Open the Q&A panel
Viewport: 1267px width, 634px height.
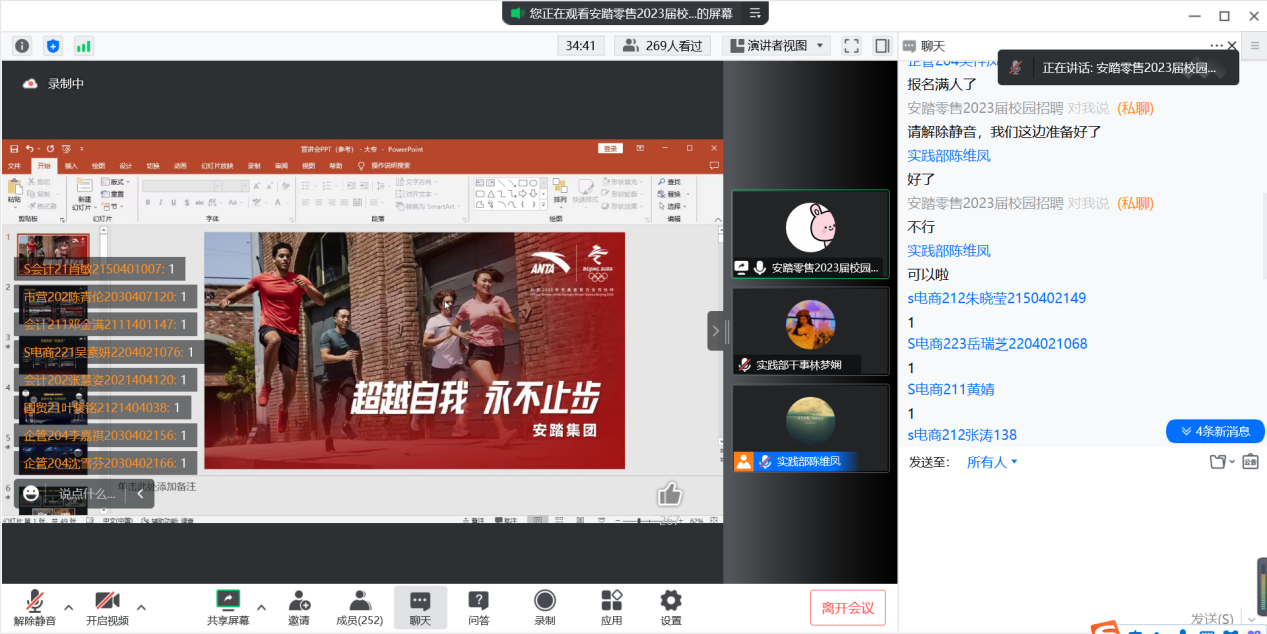tap(479, 606)
